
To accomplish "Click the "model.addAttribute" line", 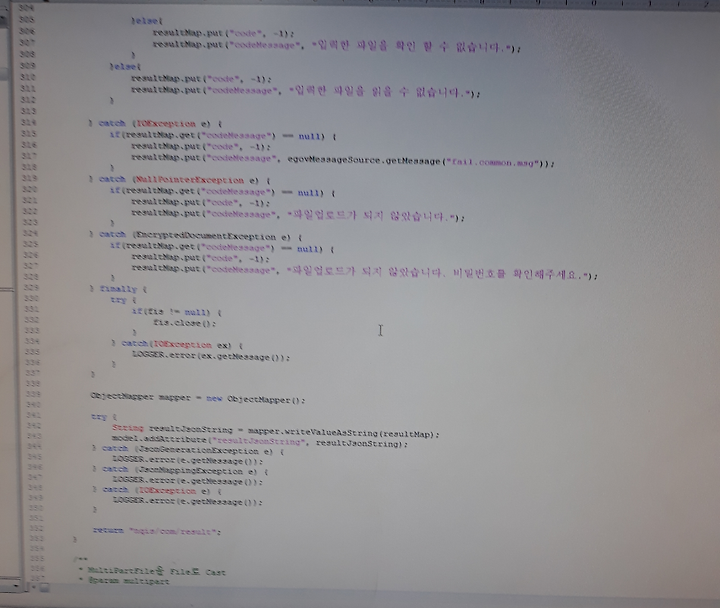I will click(259, 441).
